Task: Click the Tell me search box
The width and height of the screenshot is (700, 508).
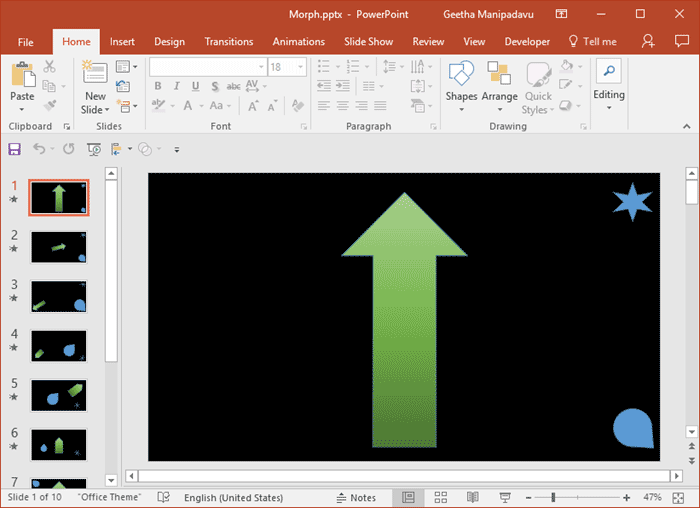Action: click(x=592, y=42)
